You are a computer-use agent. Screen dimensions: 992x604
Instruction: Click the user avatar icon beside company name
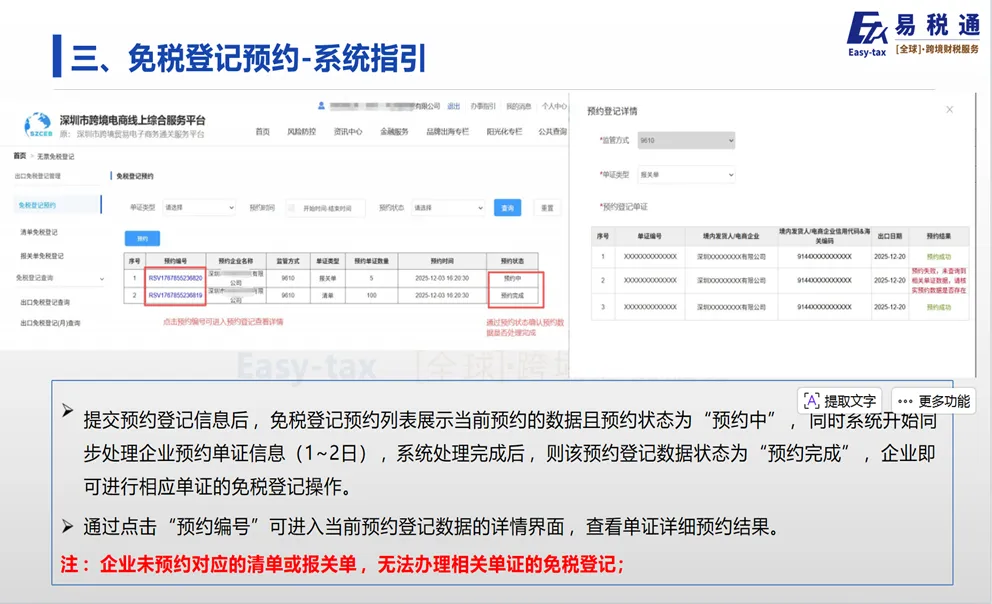(320, 105)
